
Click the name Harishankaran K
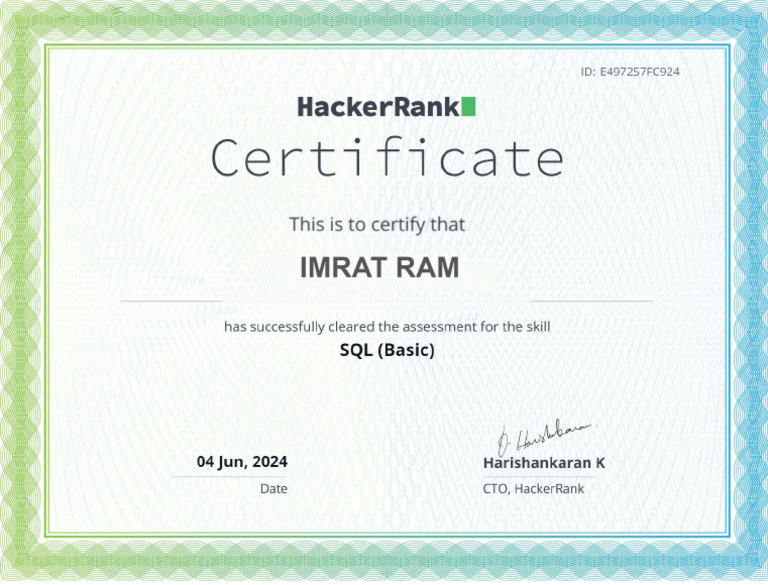tap(544, 463)
